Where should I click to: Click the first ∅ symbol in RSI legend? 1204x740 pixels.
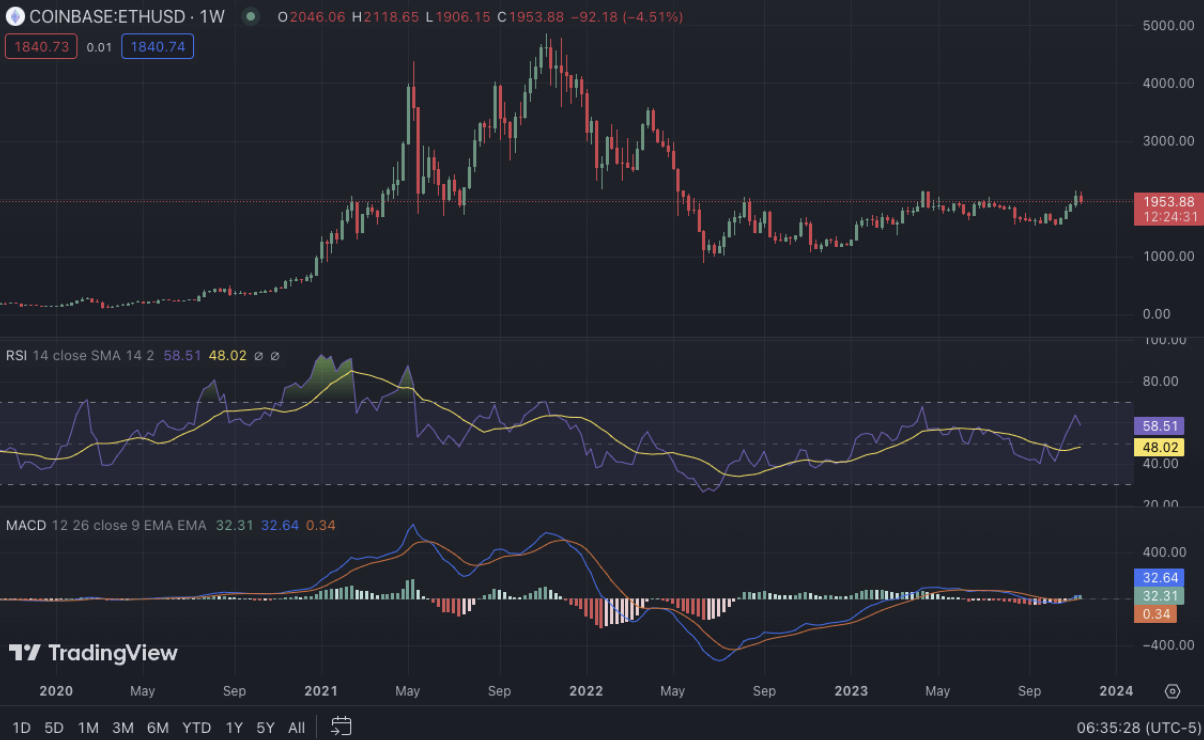[258, 355]
